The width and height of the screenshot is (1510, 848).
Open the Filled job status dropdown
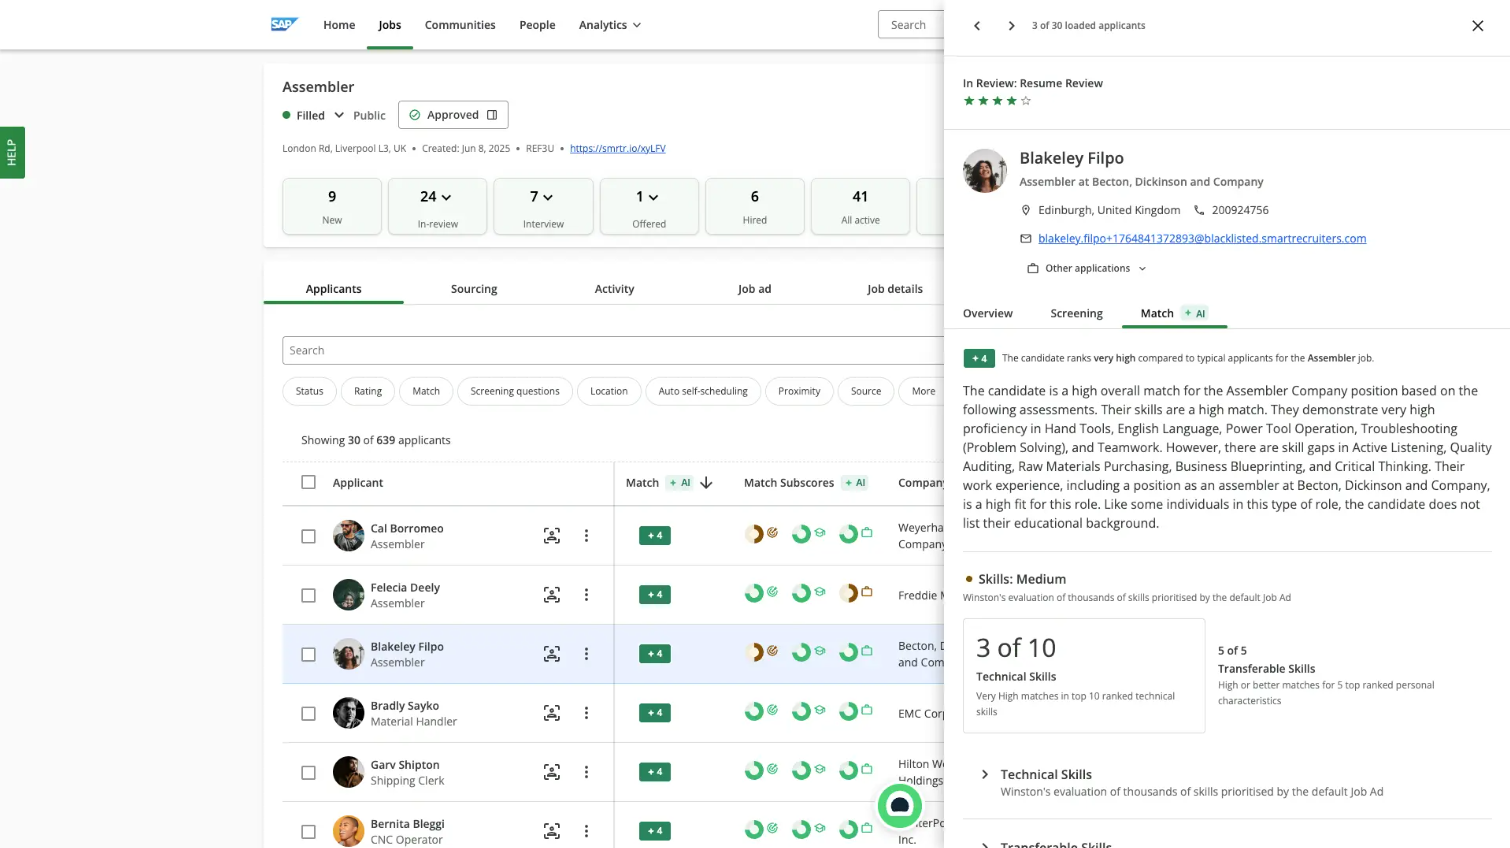[x=314, y=115]
